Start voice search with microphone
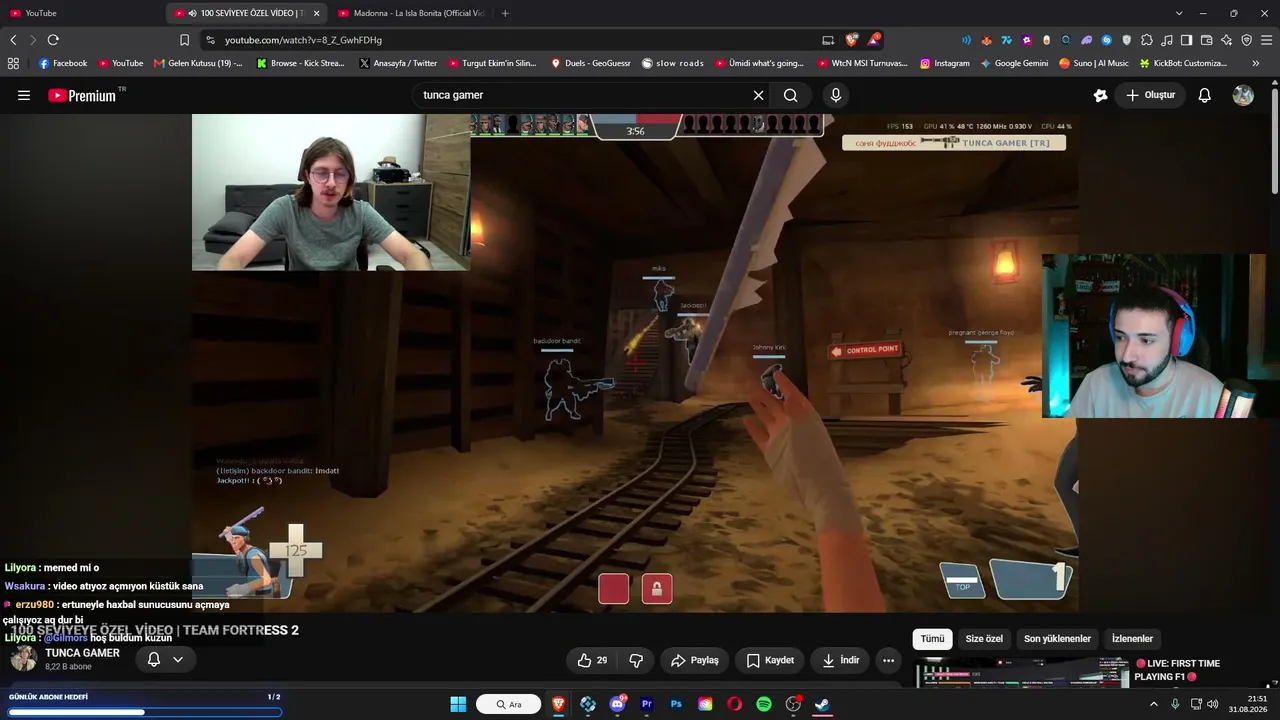This screenshot has width=1280, height=720. click(836, 95)
